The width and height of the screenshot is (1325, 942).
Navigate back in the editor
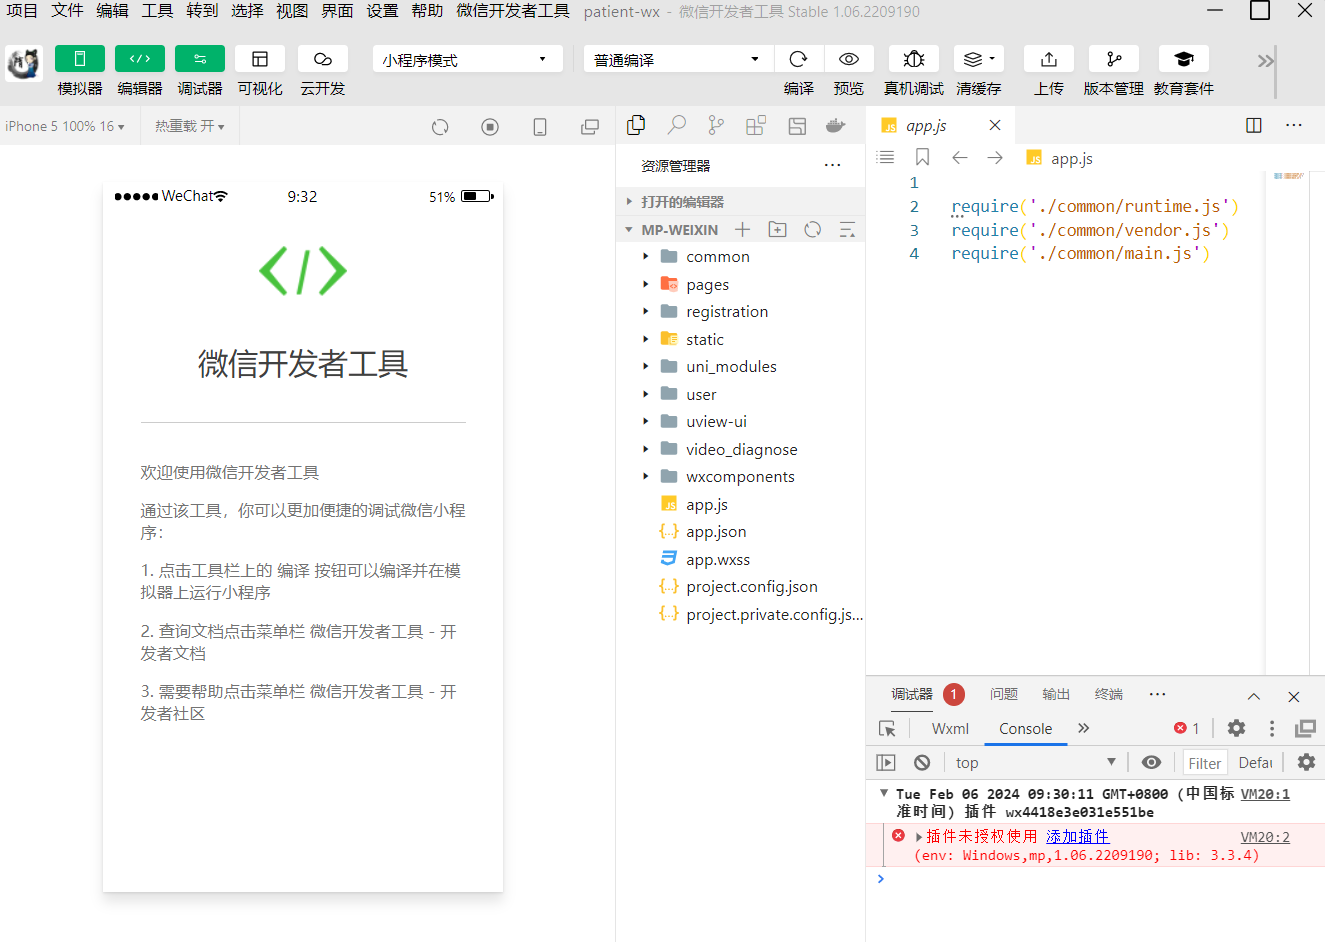[960, 157]
